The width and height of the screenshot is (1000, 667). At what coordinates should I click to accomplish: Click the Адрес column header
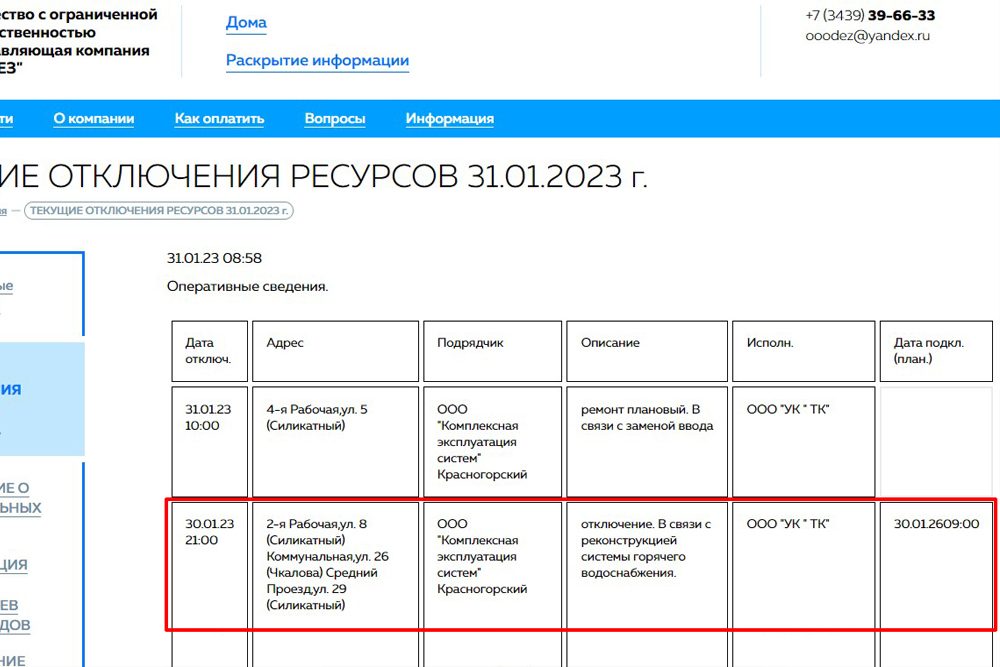pyautogui.click(x=335, y=351)
